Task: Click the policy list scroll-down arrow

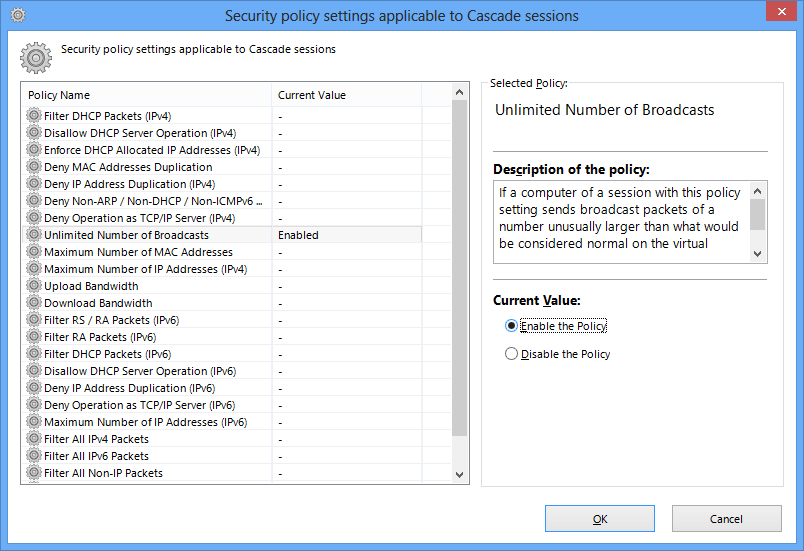Action: (459, 475)
